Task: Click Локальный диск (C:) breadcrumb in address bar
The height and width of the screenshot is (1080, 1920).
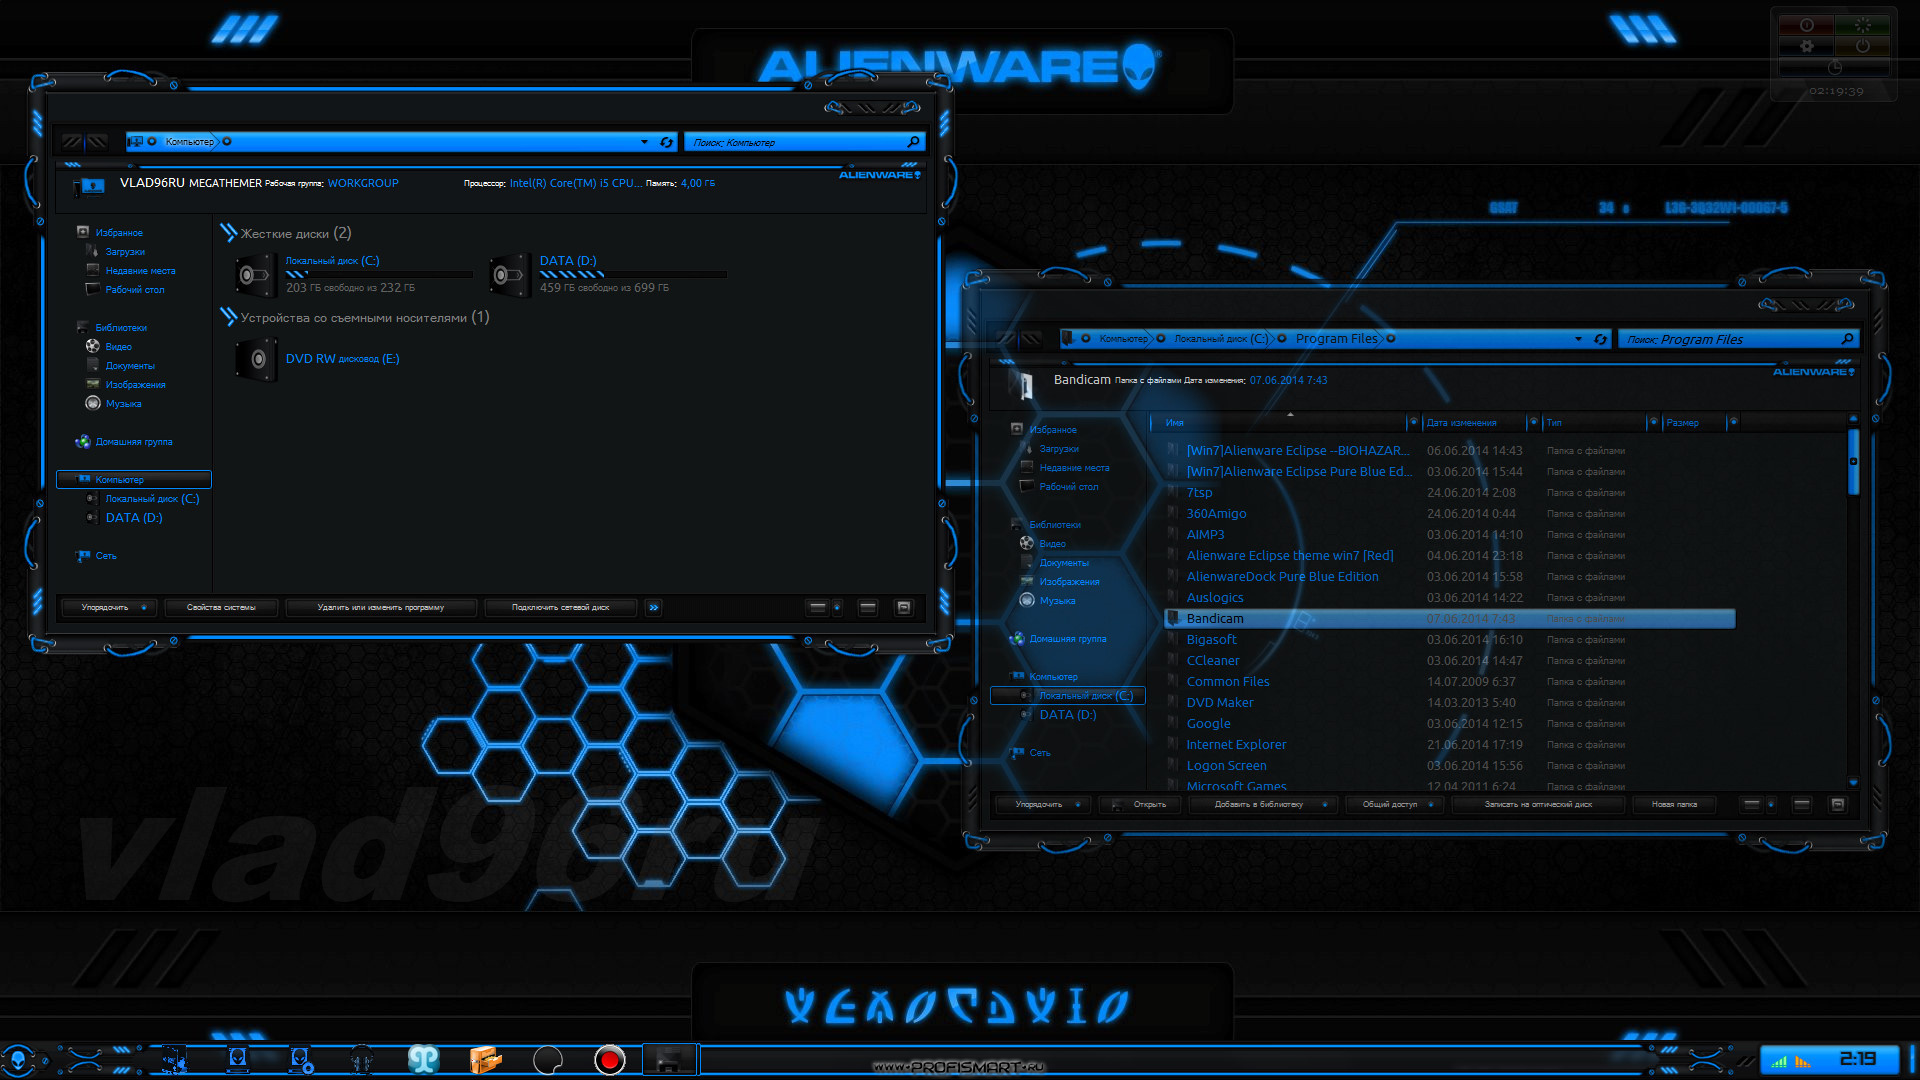Action: [1220, 339]
